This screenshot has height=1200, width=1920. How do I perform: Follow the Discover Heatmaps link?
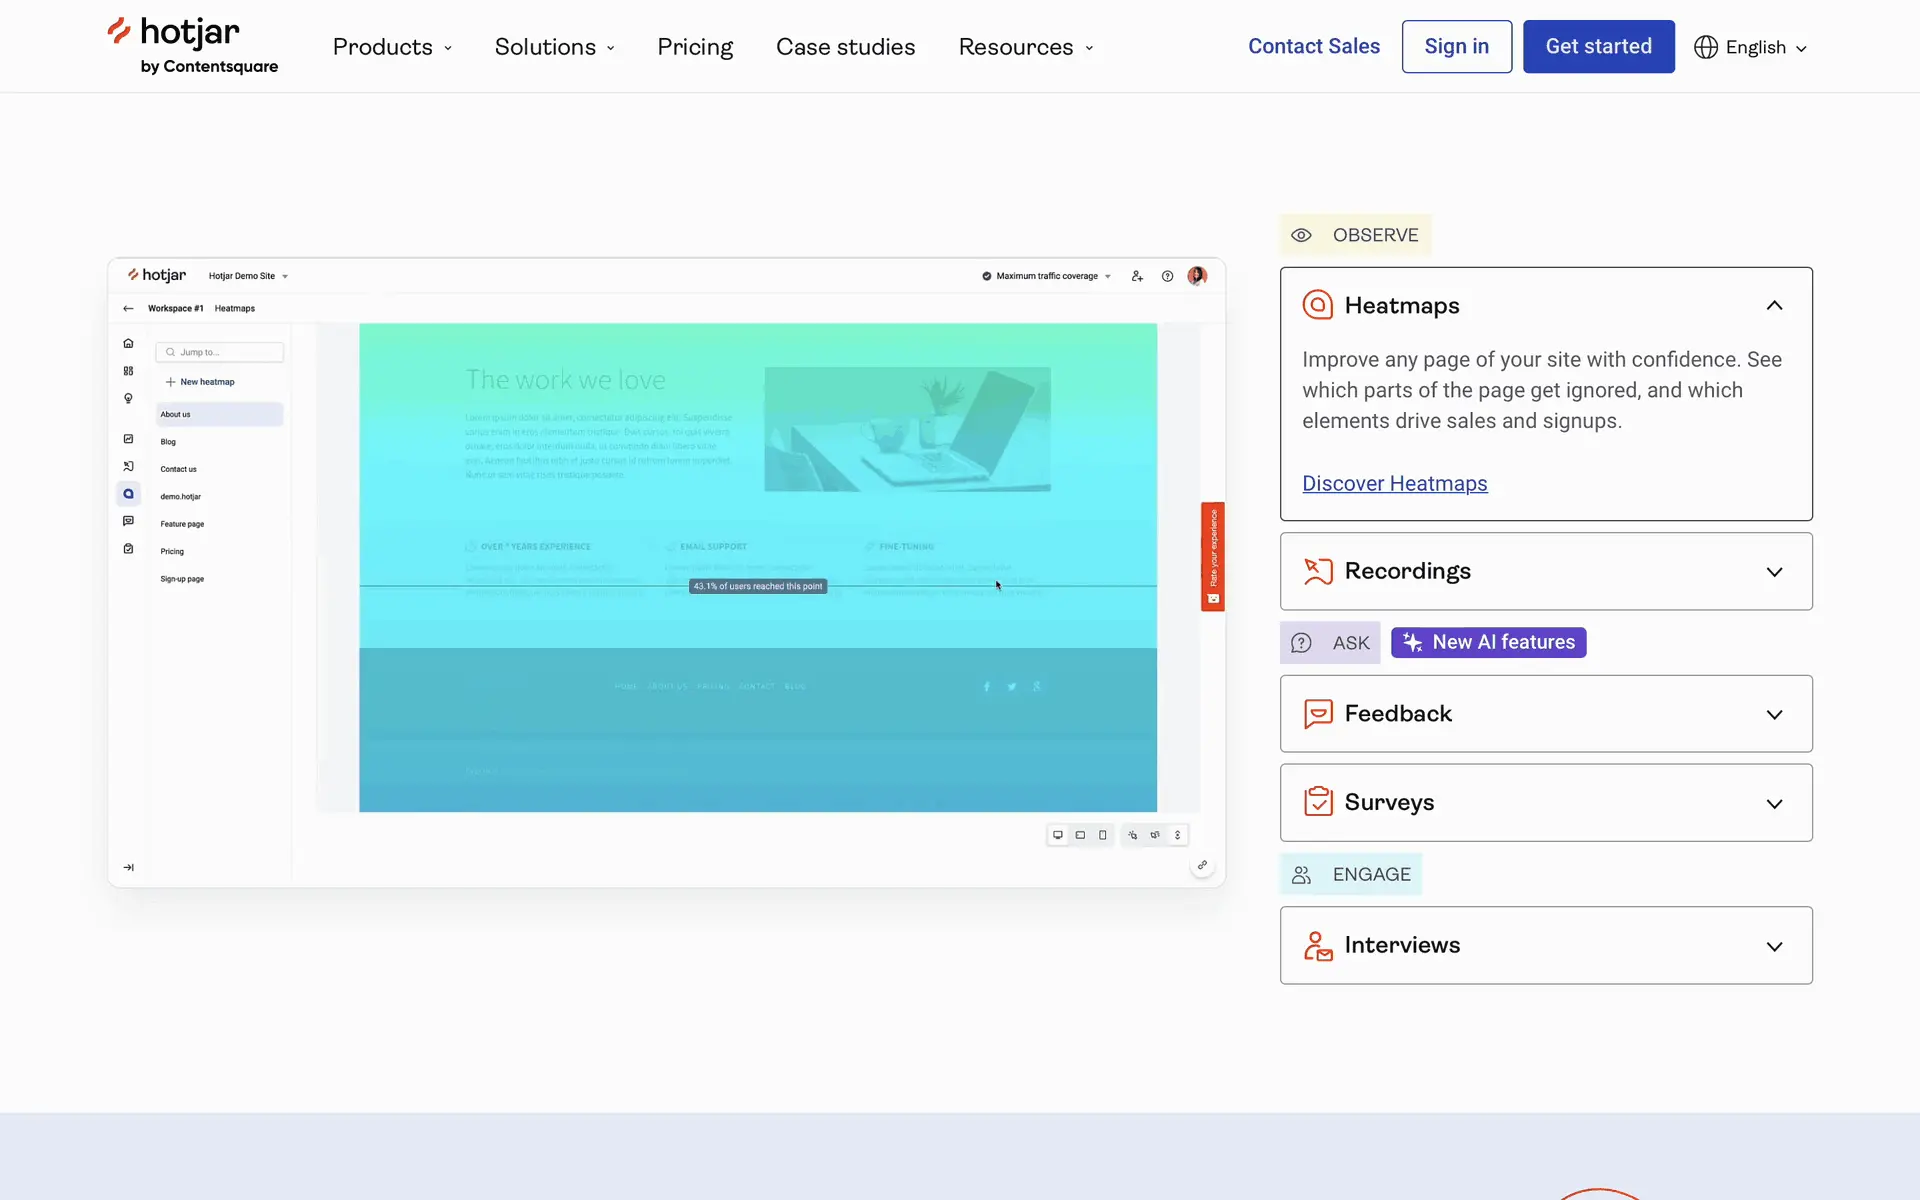point(1394,484)
